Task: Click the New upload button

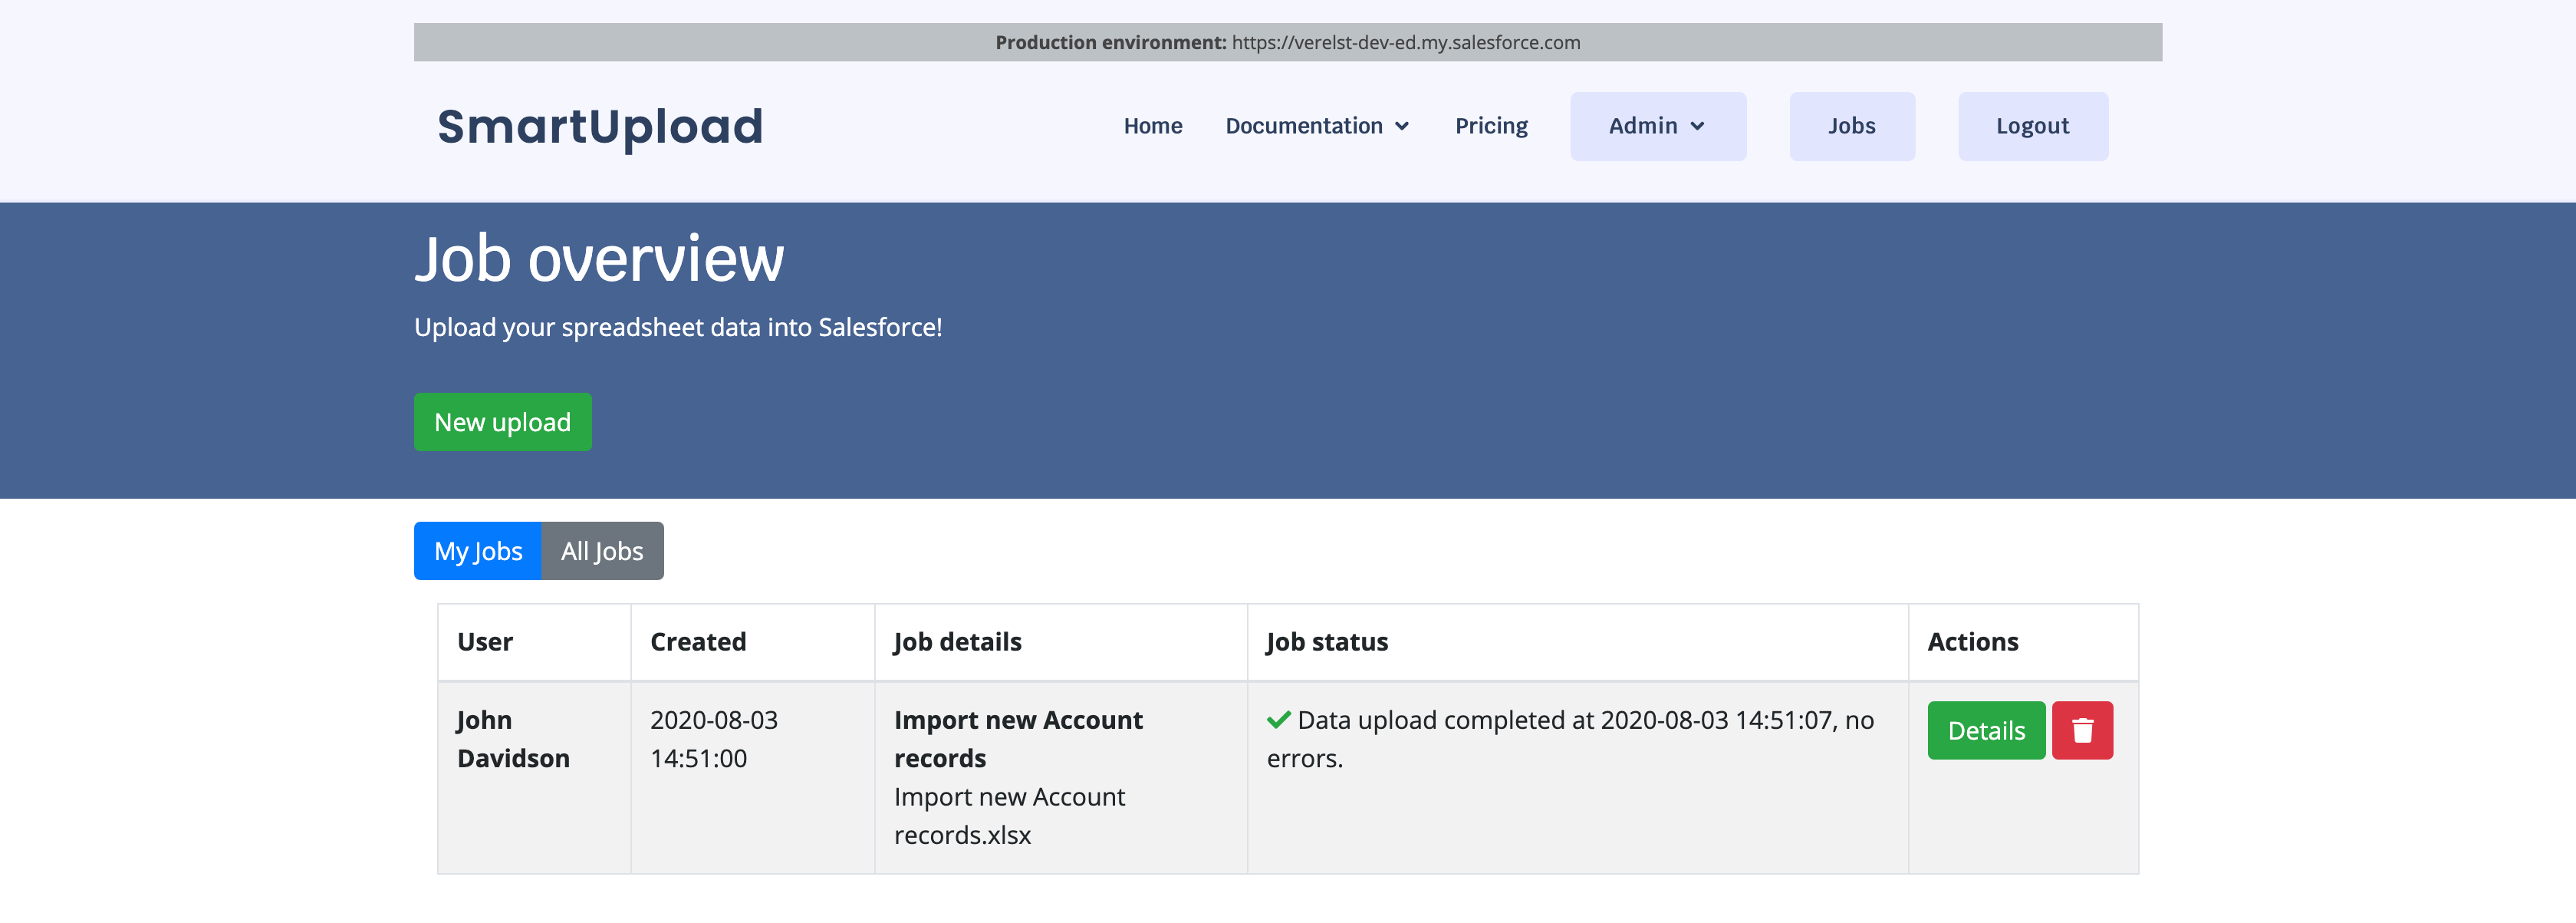Action: click(502, 422)
